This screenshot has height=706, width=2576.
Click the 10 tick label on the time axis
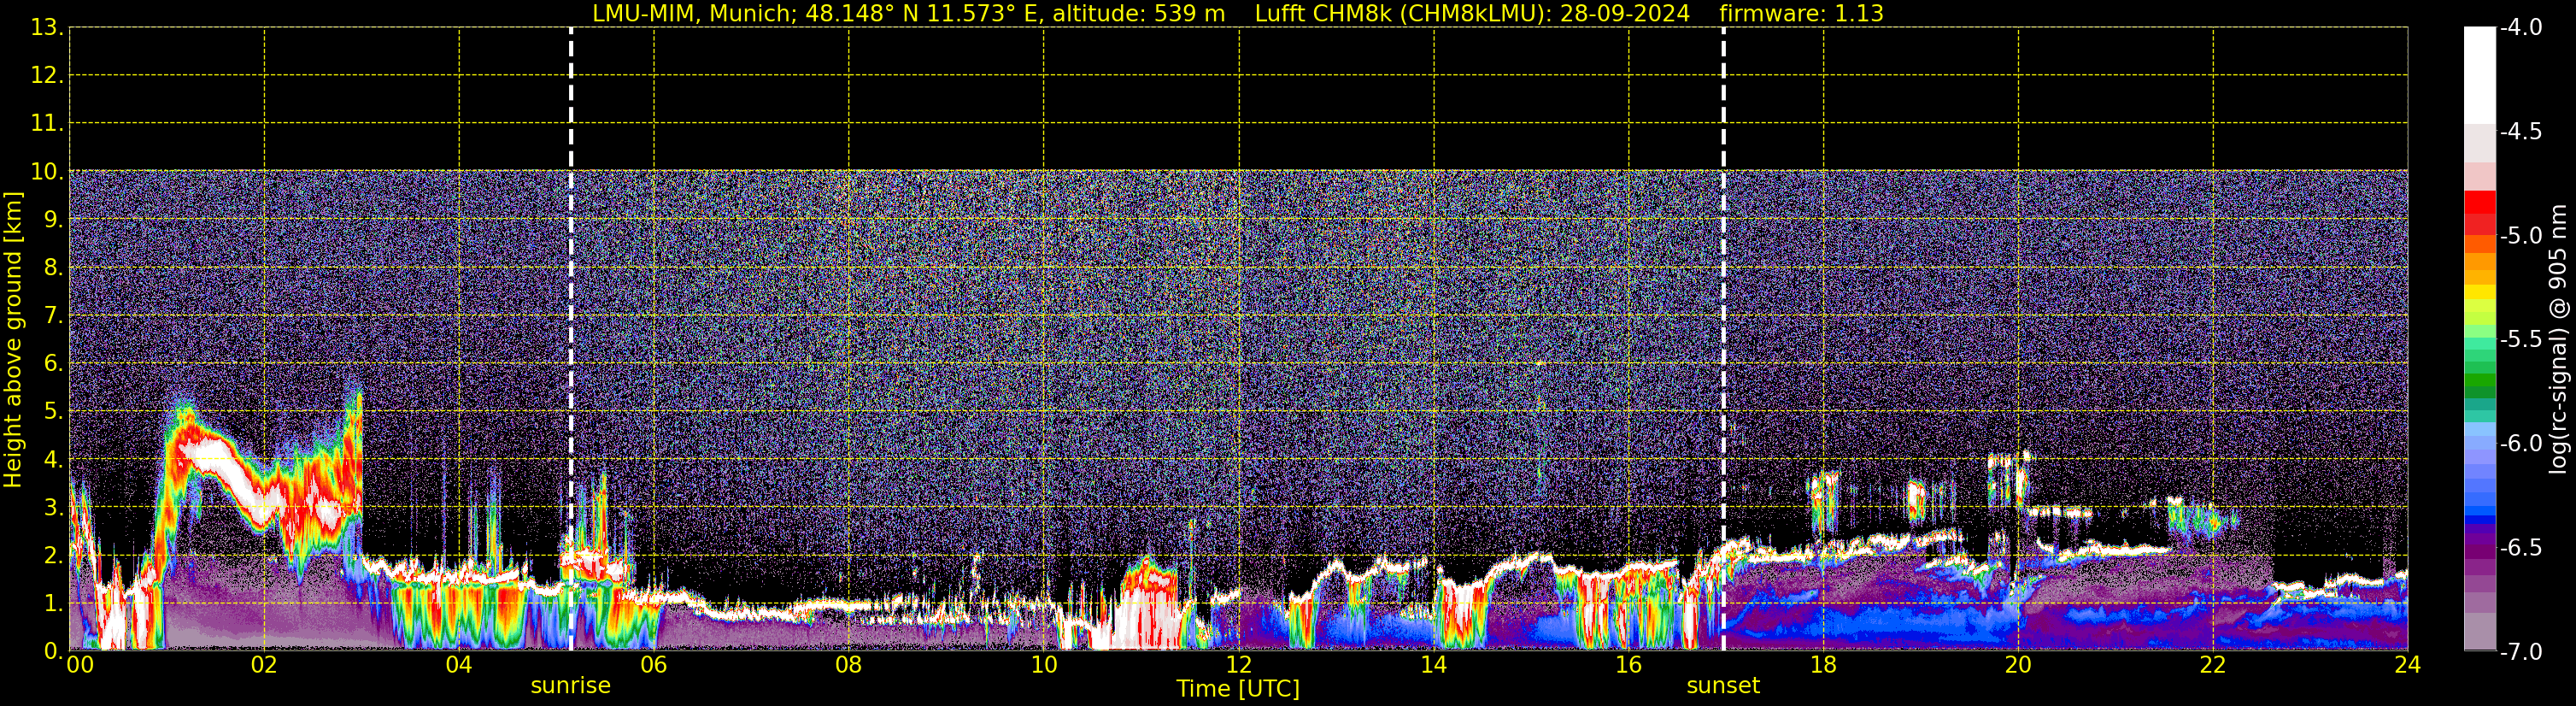(x=1044, y=665)
